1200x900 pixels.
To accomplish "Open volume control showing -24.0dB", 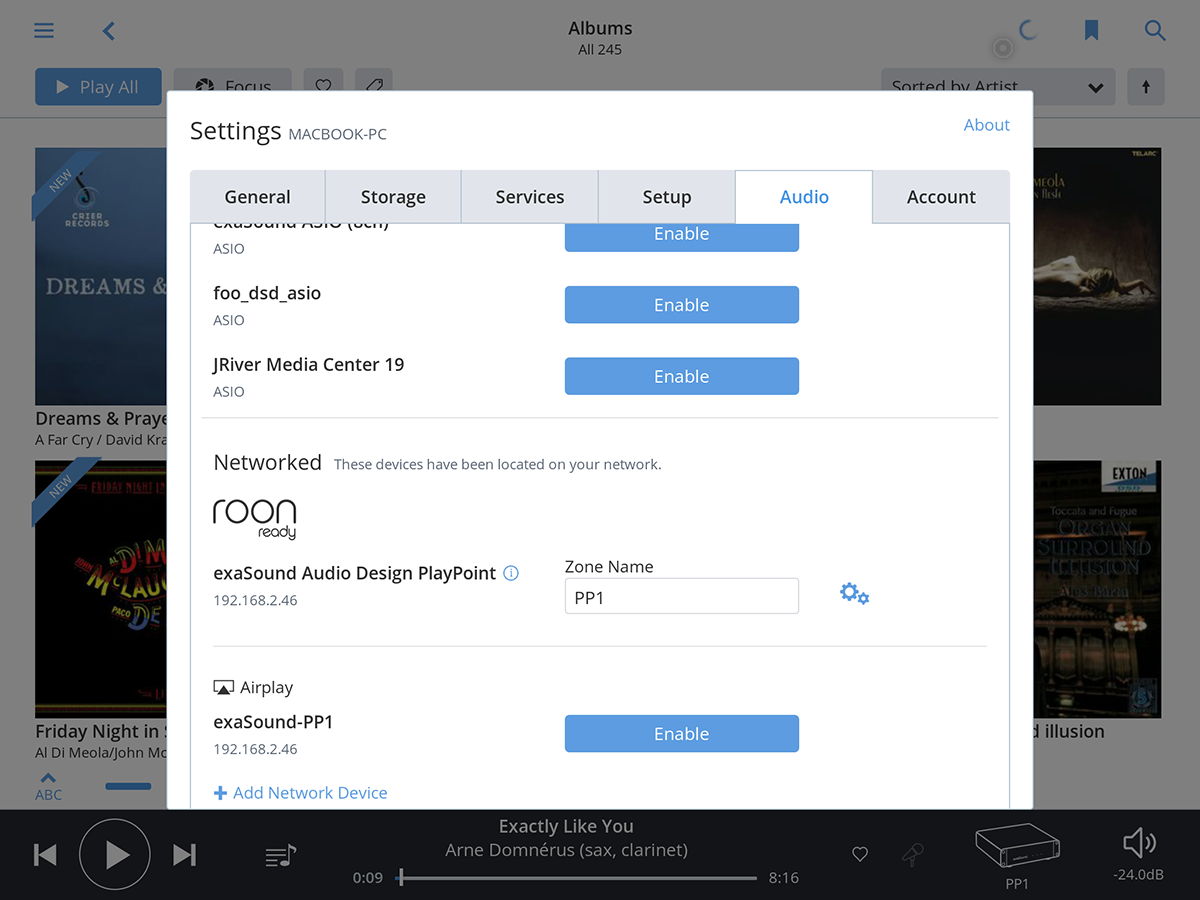I will click(1138, 856).
